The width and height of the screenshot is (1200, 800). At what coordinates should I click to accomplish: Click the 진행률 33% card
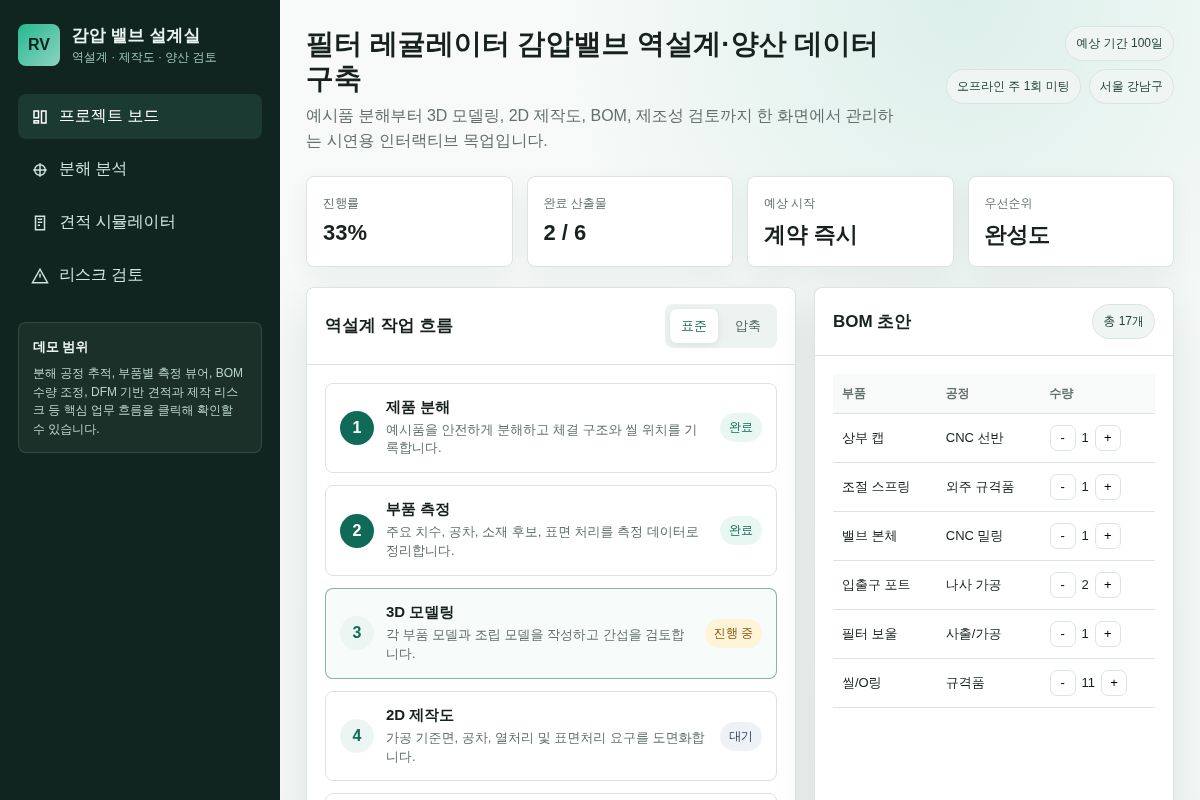[409, 222]
